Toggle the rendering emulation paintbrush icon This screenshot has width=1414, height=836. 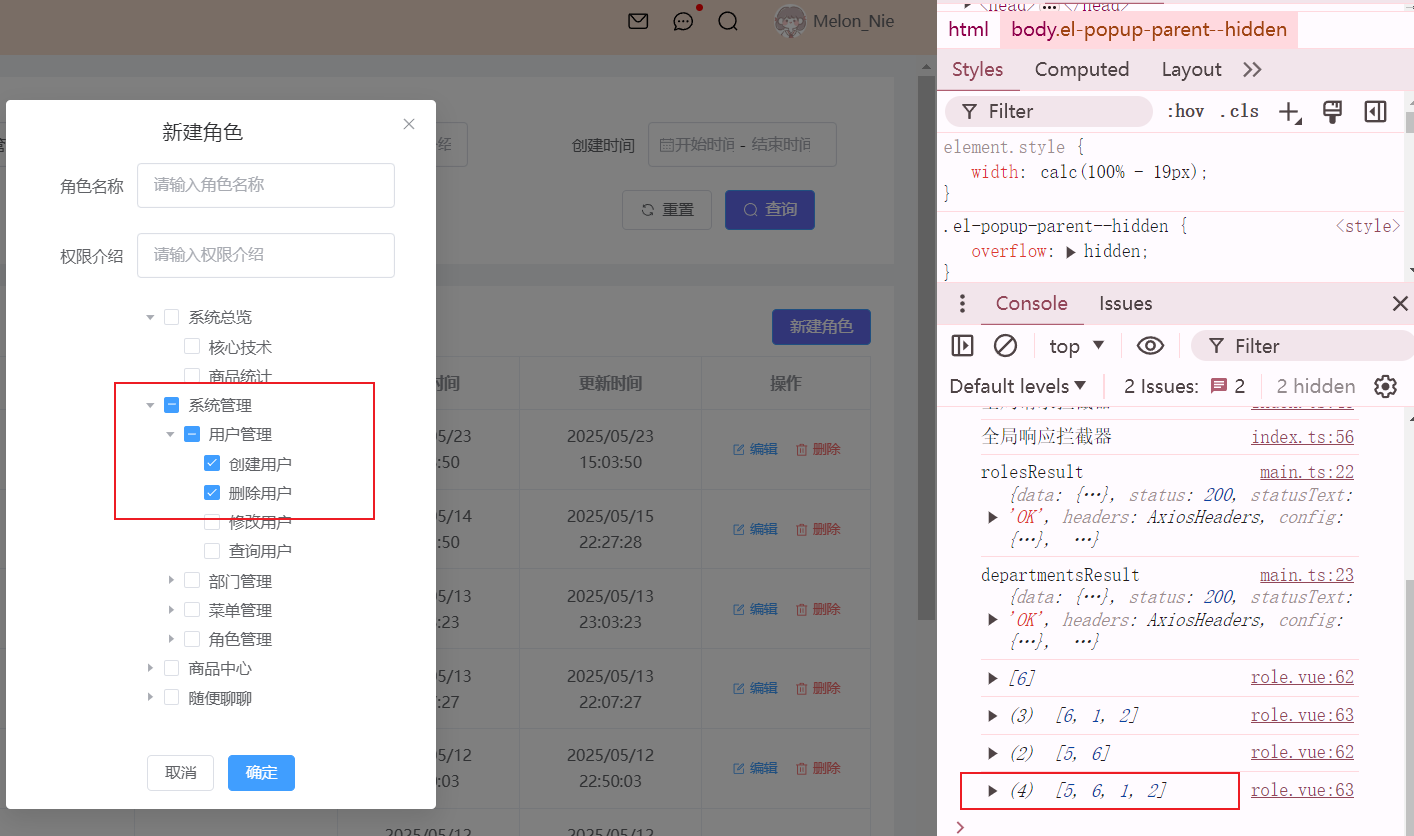(x=1332, y=111)
